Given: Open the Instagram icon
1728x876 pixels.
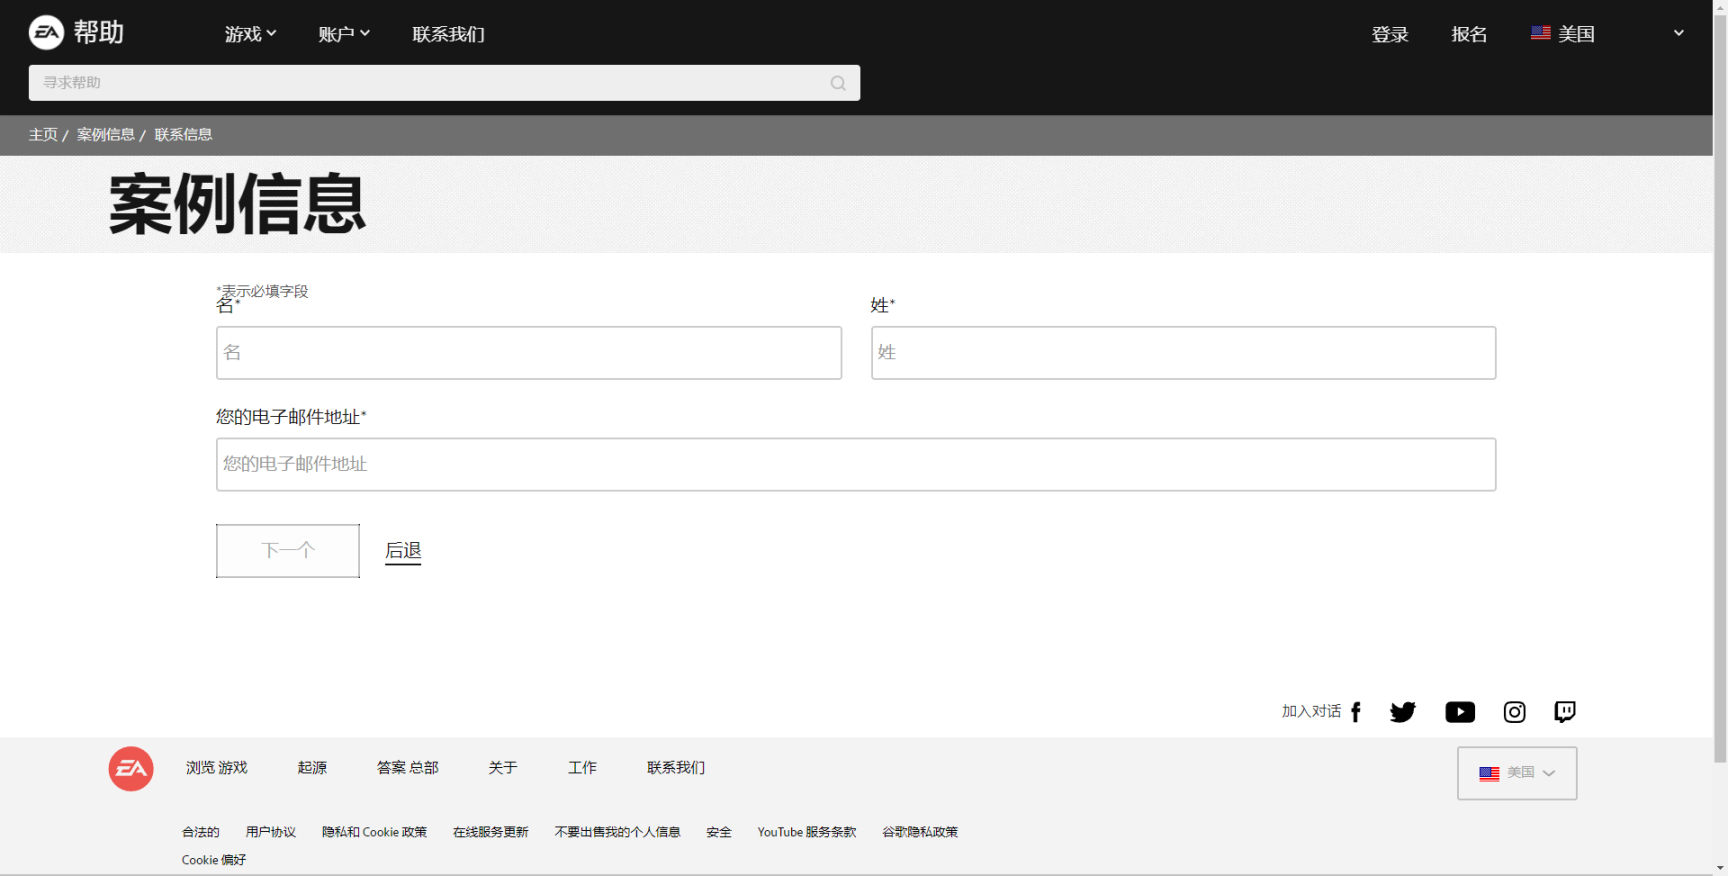Looking at the screenshot, I should pos(1515,712).
